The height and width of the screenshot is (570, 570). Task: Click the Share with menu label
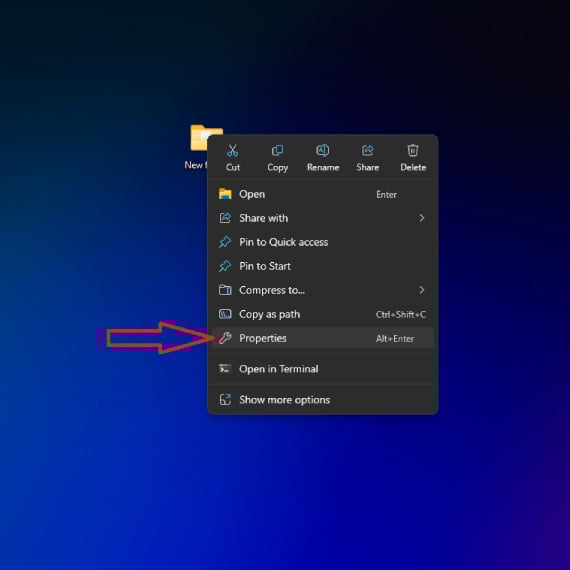coord(264,218)
